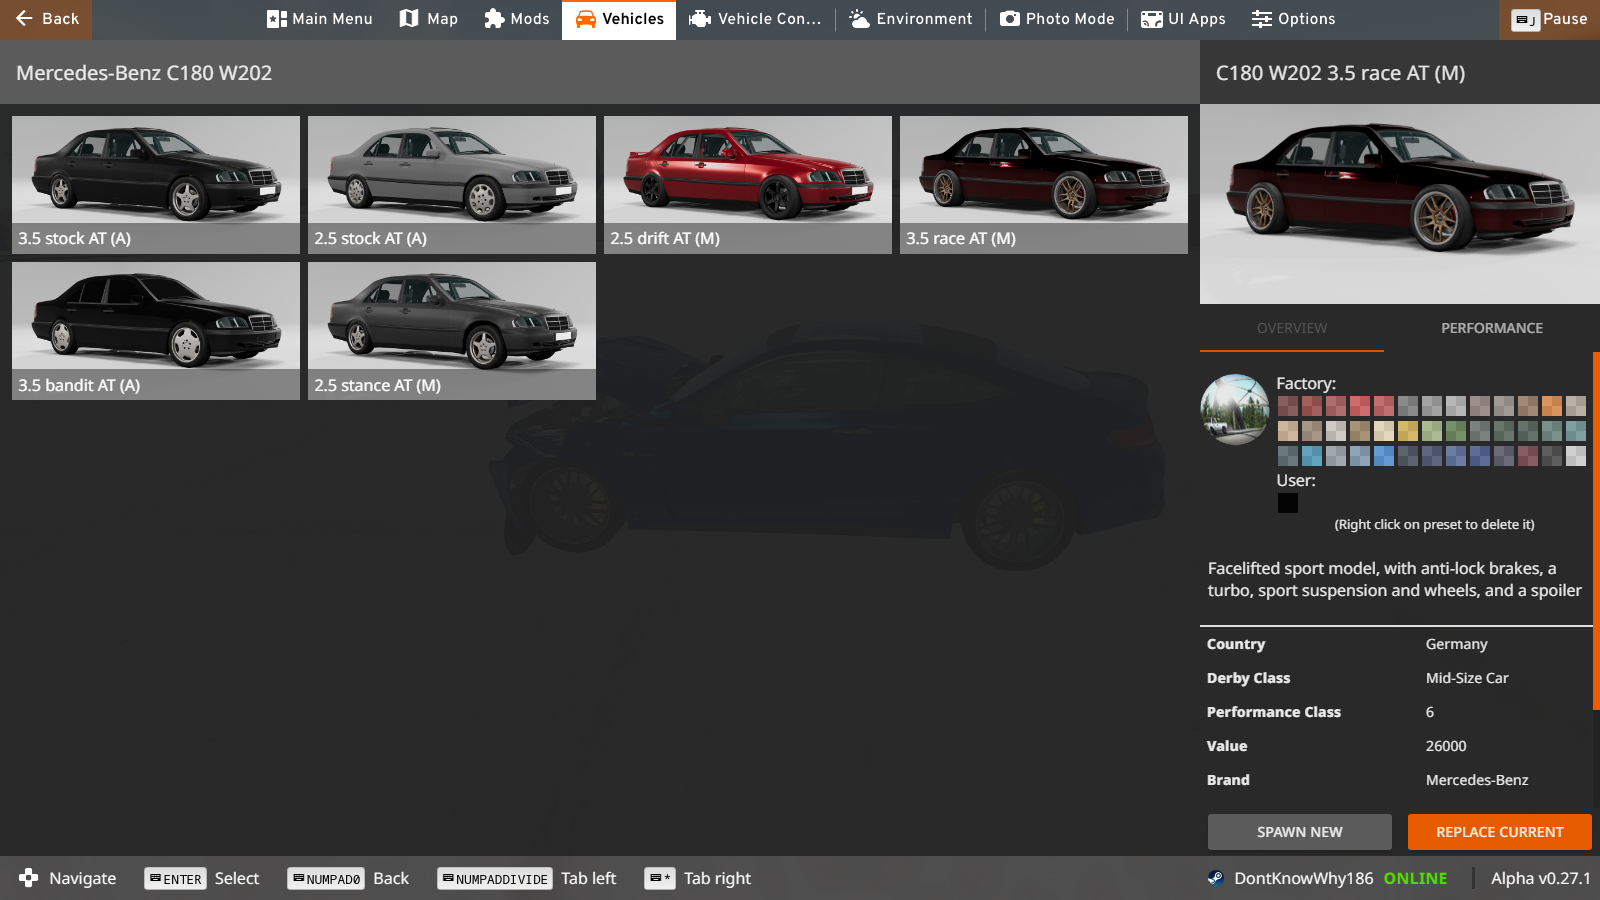Open Mods via the puzzle-piece icon
Screen dimensions: 1600x900
[x=494, y=19]
